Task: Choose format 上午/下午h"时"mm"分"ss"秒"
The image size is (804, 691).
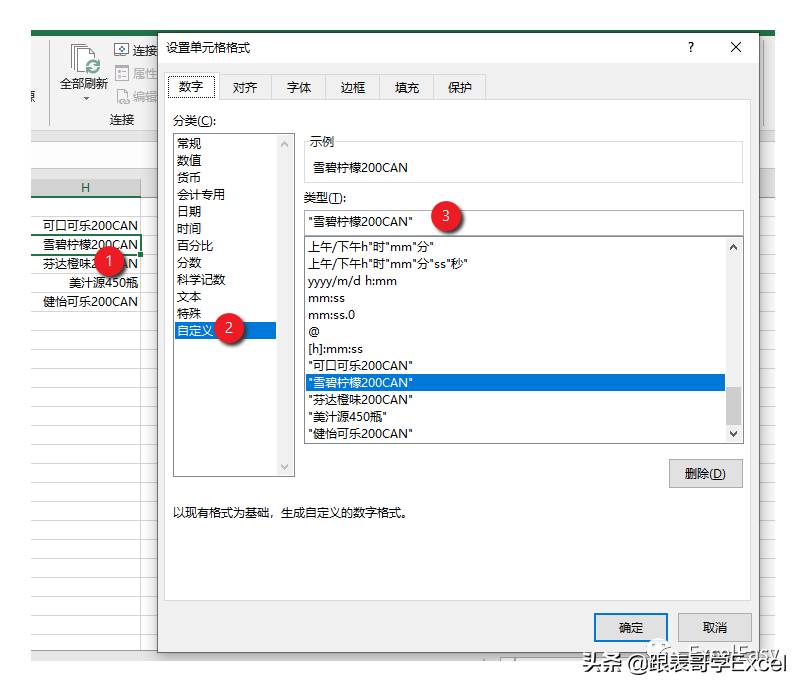Action: tap(515, 263)
